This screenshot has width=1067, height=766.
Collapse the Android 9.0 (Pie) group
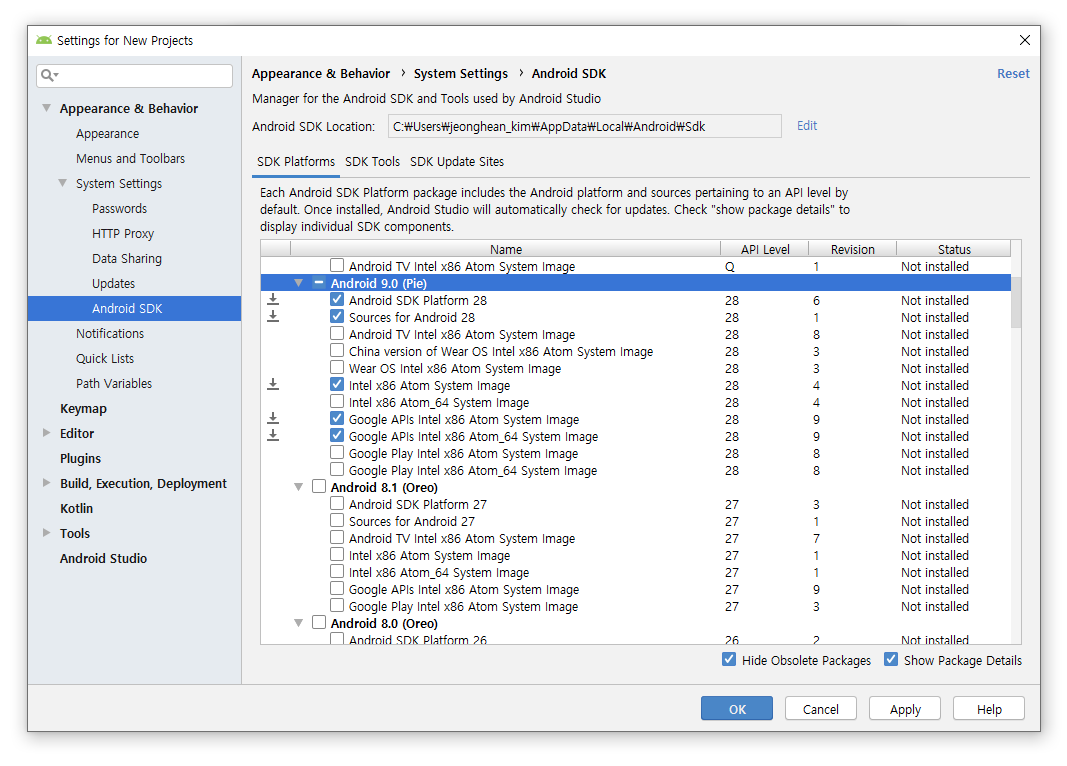(298, 283)
